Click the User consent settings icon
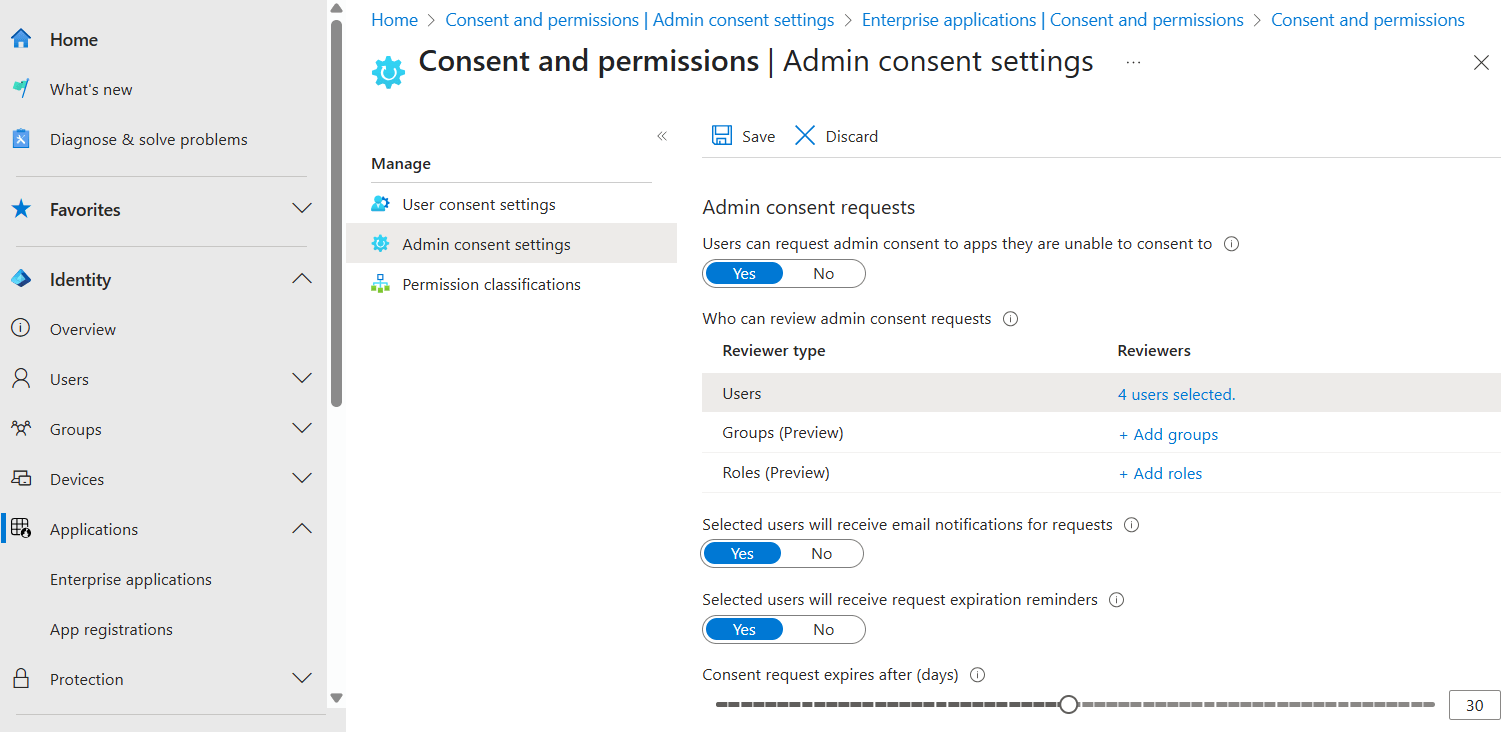 coord(381,203)
